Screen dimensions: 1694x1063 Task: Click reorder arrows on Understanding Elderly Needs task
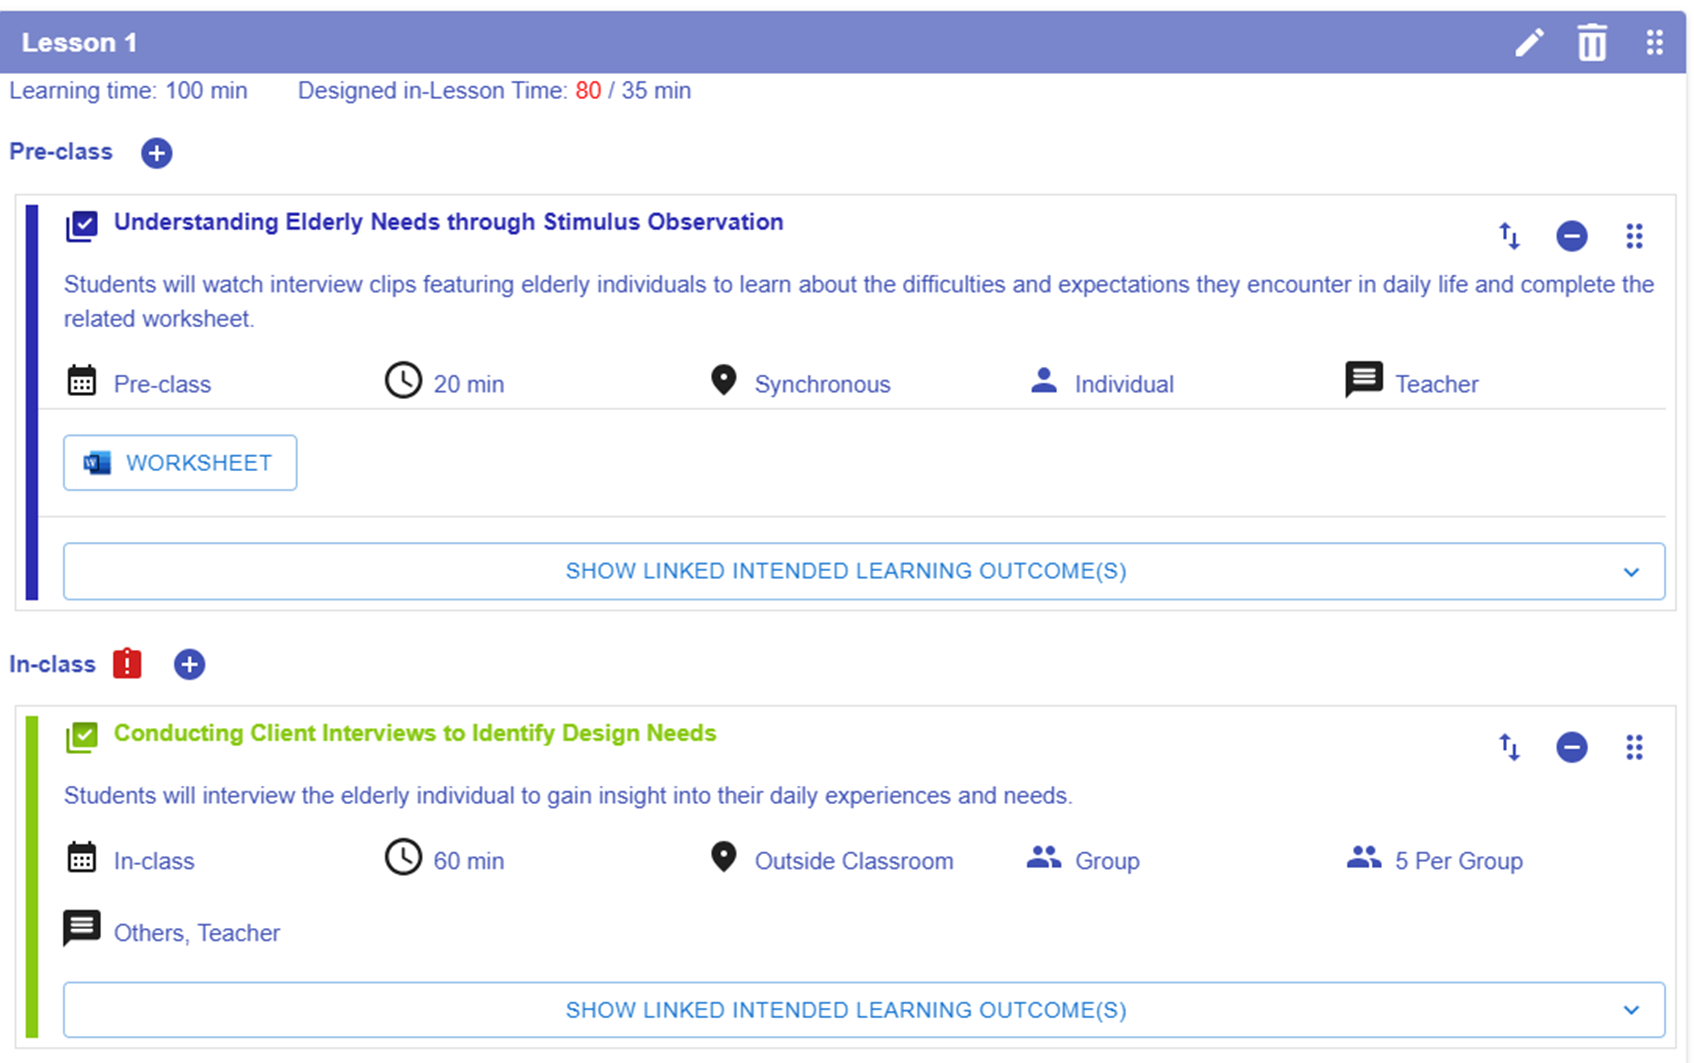tap(1509, 236)
